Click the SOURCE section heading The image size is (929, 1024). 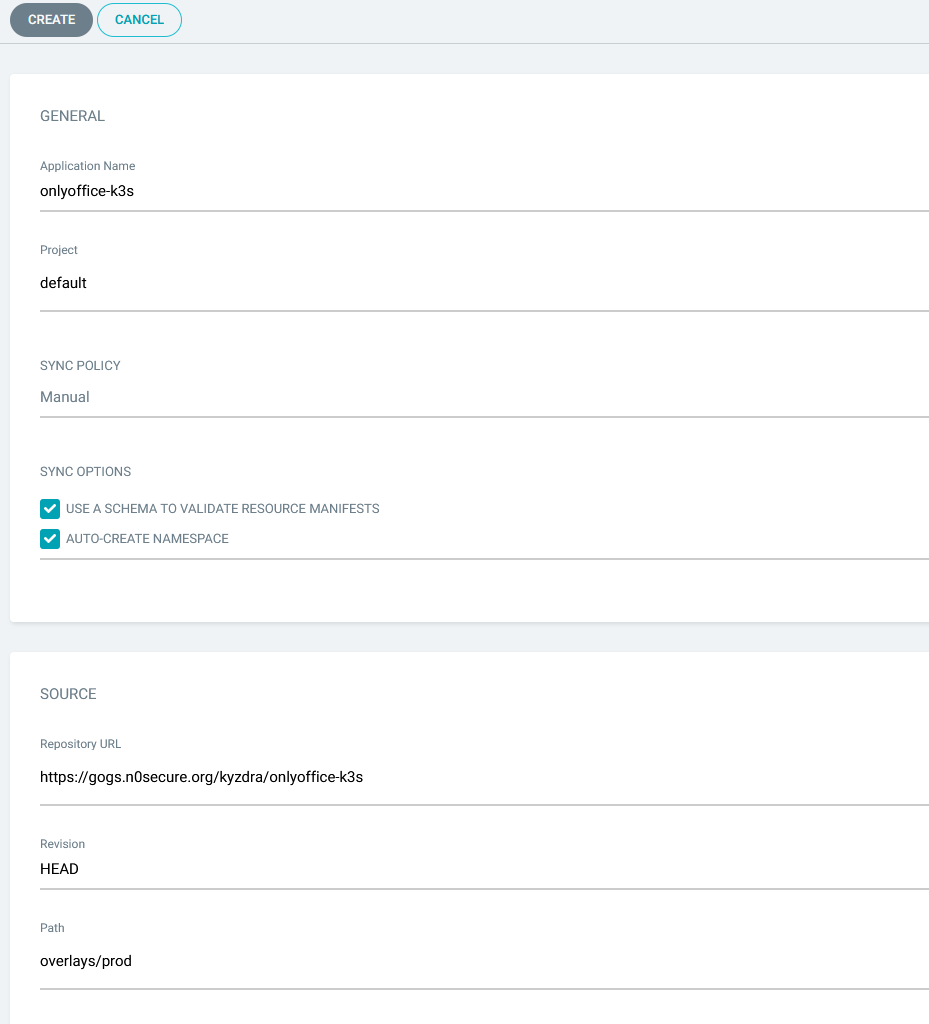tap(68, 694)
